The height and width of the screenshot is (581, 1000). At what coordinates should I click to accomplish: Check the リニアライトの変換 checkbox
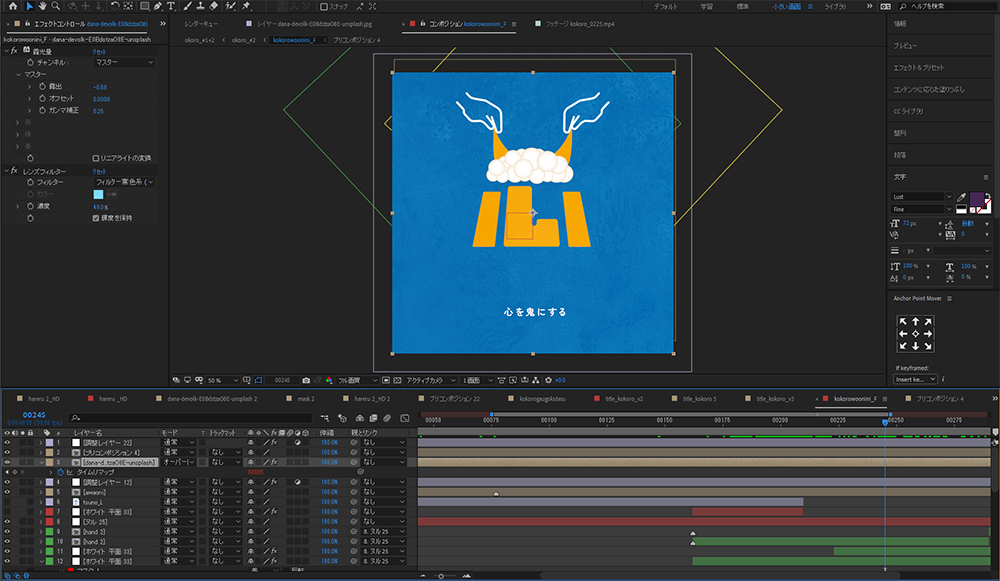(x=95, y=158)
